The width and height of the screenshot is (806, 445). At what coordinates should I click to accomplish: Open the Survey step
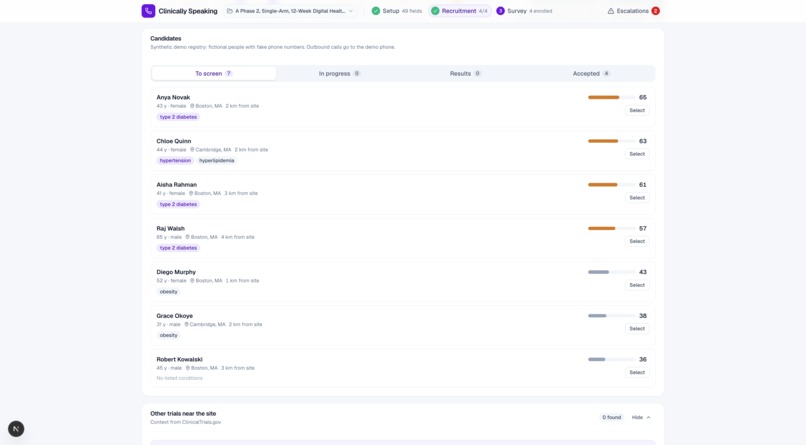pyautogui.click(x=524, y=11)
